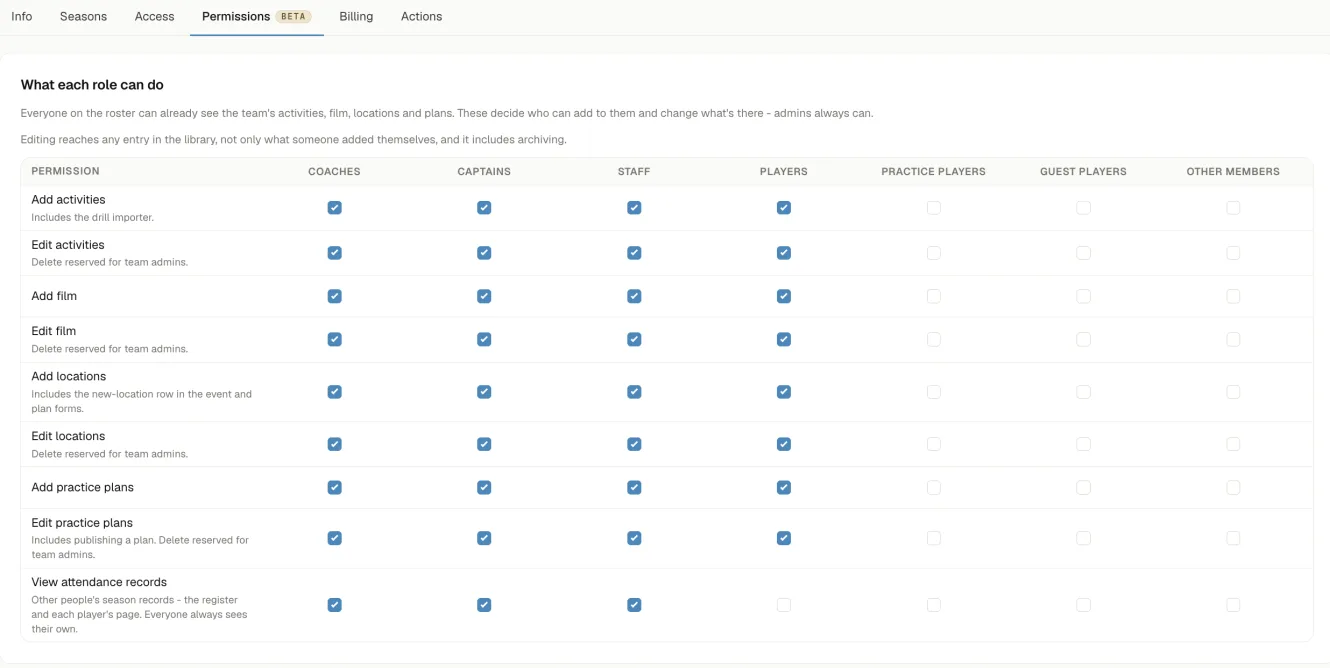The image size is (1330, 668).
Task: Uncheck Add practice plans for Coaches
Action: (x=334, y=487)
